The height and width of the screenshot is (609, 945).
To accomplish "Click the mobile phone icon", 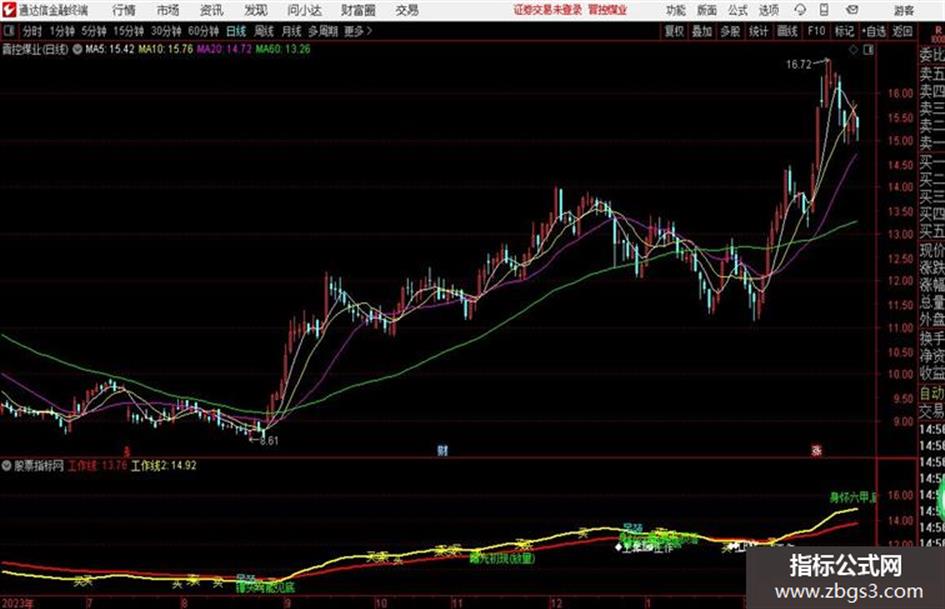I will 824,10.
